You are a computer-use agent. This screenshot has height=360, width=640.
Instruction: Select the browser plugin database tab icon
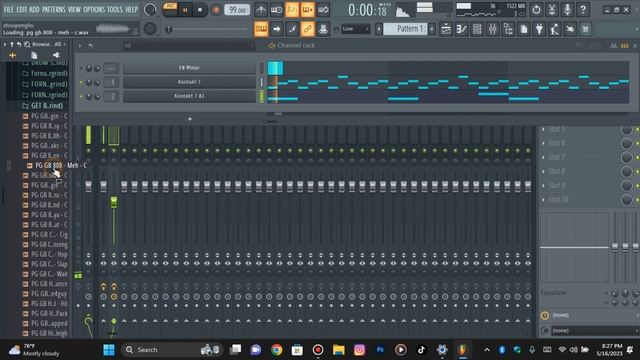coord(56,55)
